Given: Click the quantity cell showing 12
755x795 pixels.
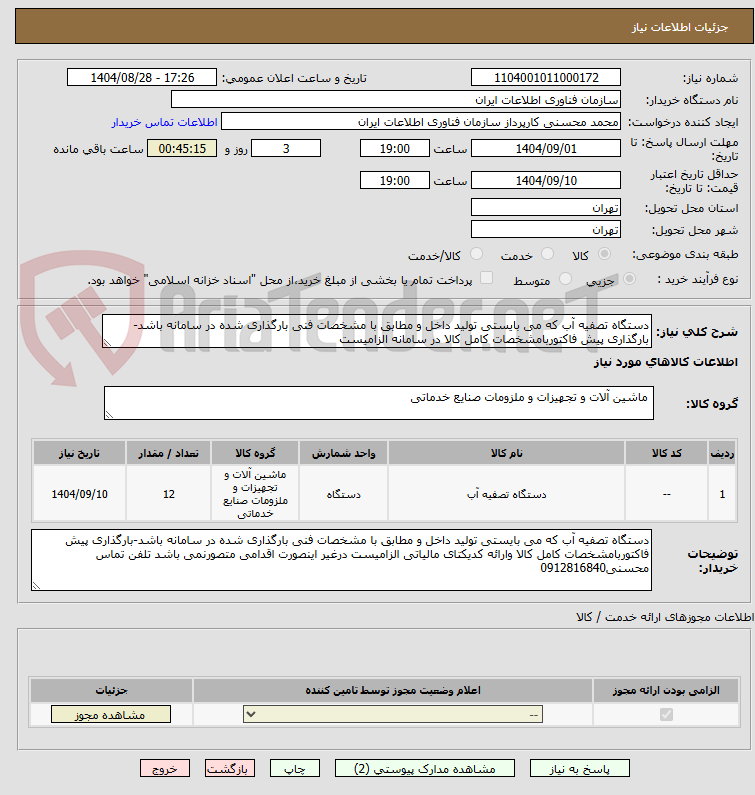Looking at the screenshot, I should 169,494.
